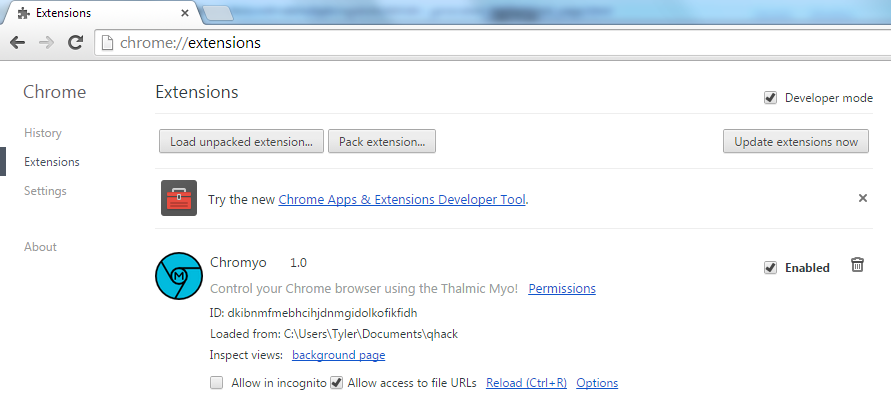Image resolution: width=891 pixels, height=404 pixels.
Task: Click the red toolbox icon
Action: (179, 198)
